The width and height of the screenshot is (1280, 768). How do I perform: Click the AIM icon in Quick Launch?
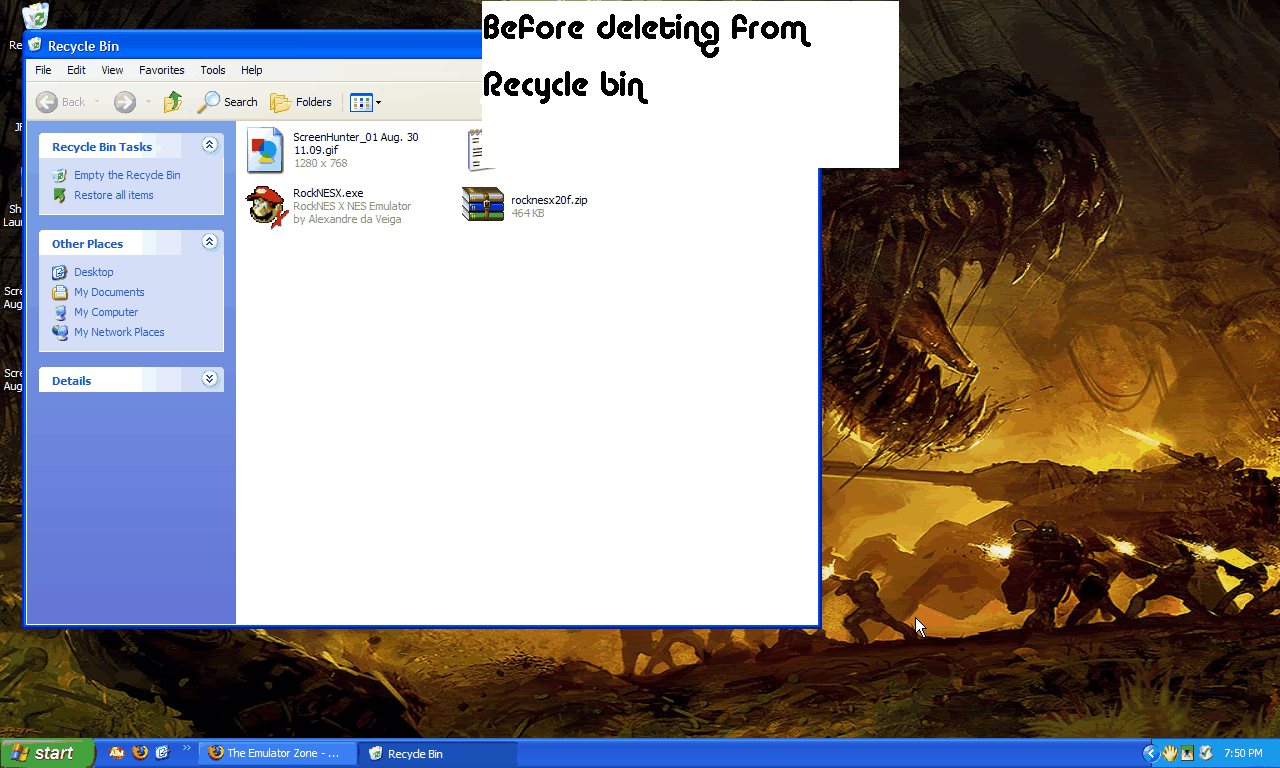pos(117,753)
